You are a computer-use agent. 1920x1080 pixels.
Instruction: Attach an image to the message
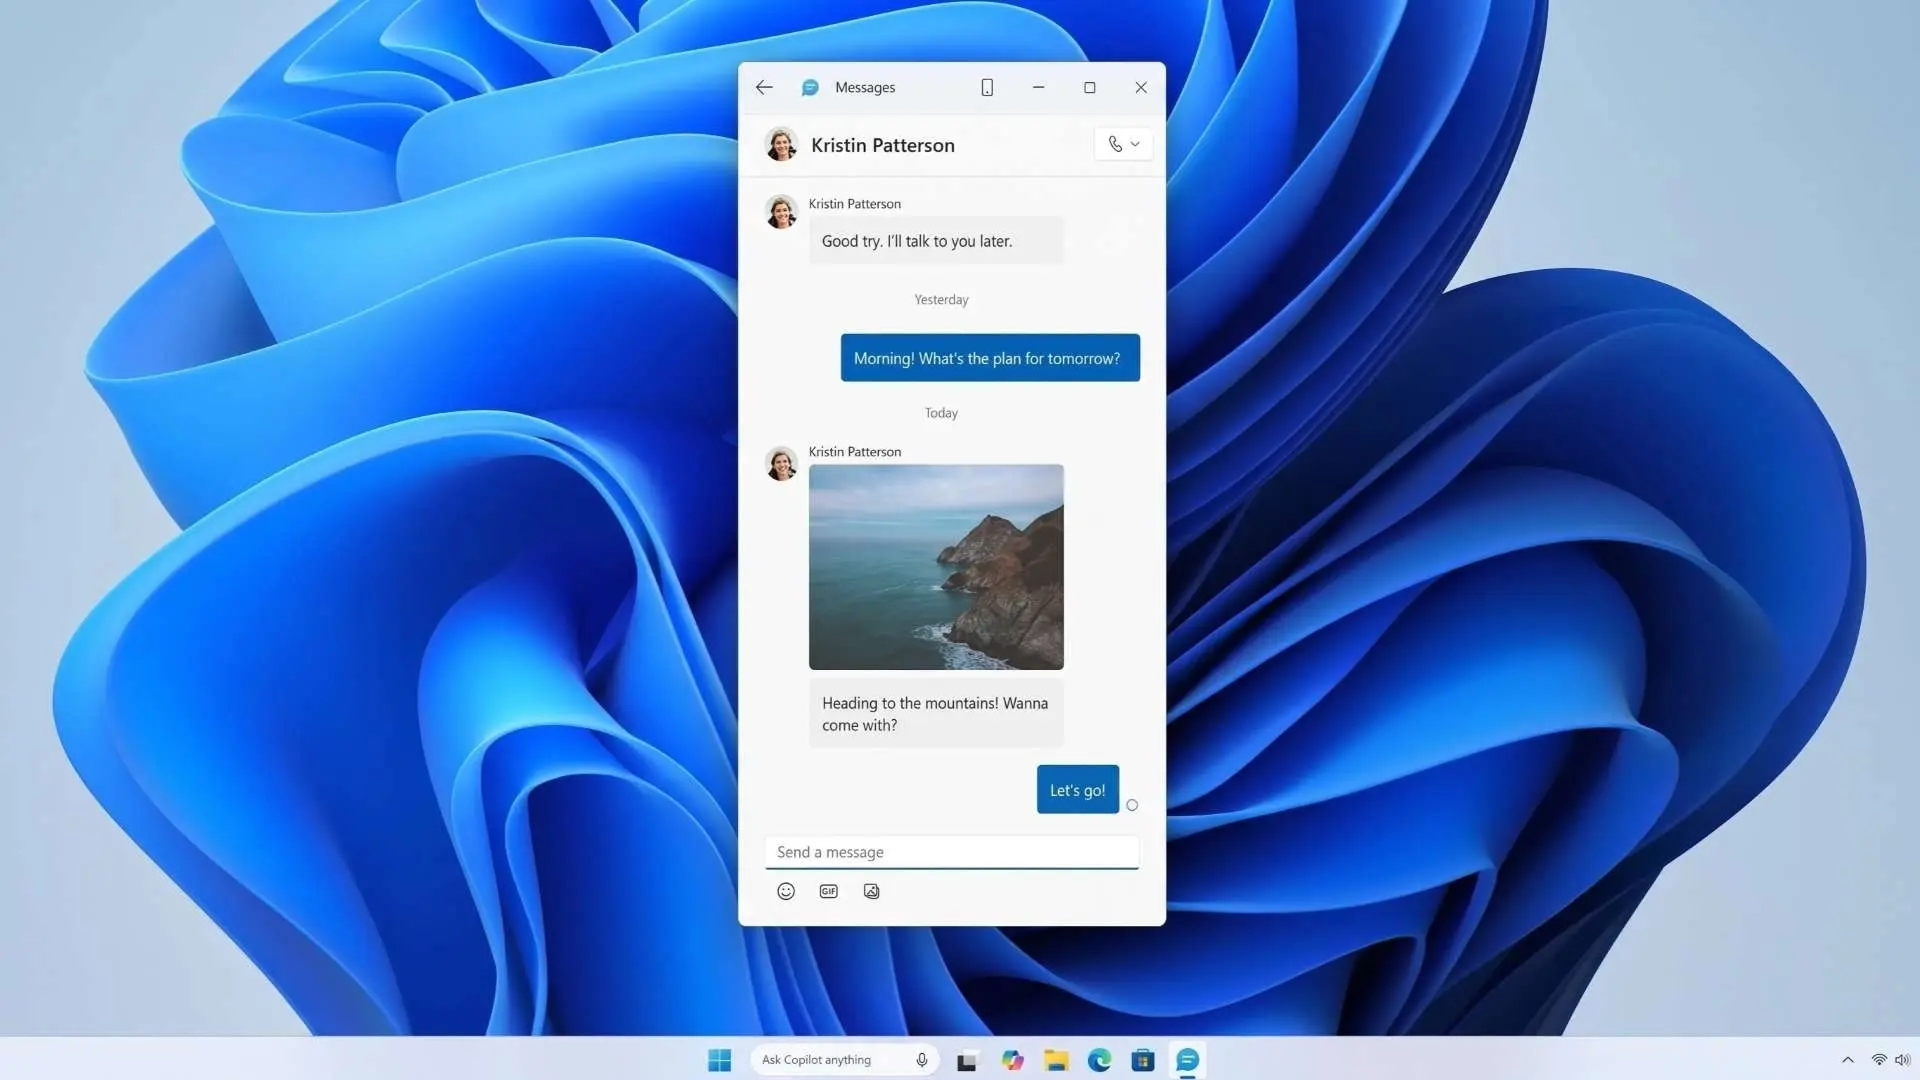[x=871, y=891]
